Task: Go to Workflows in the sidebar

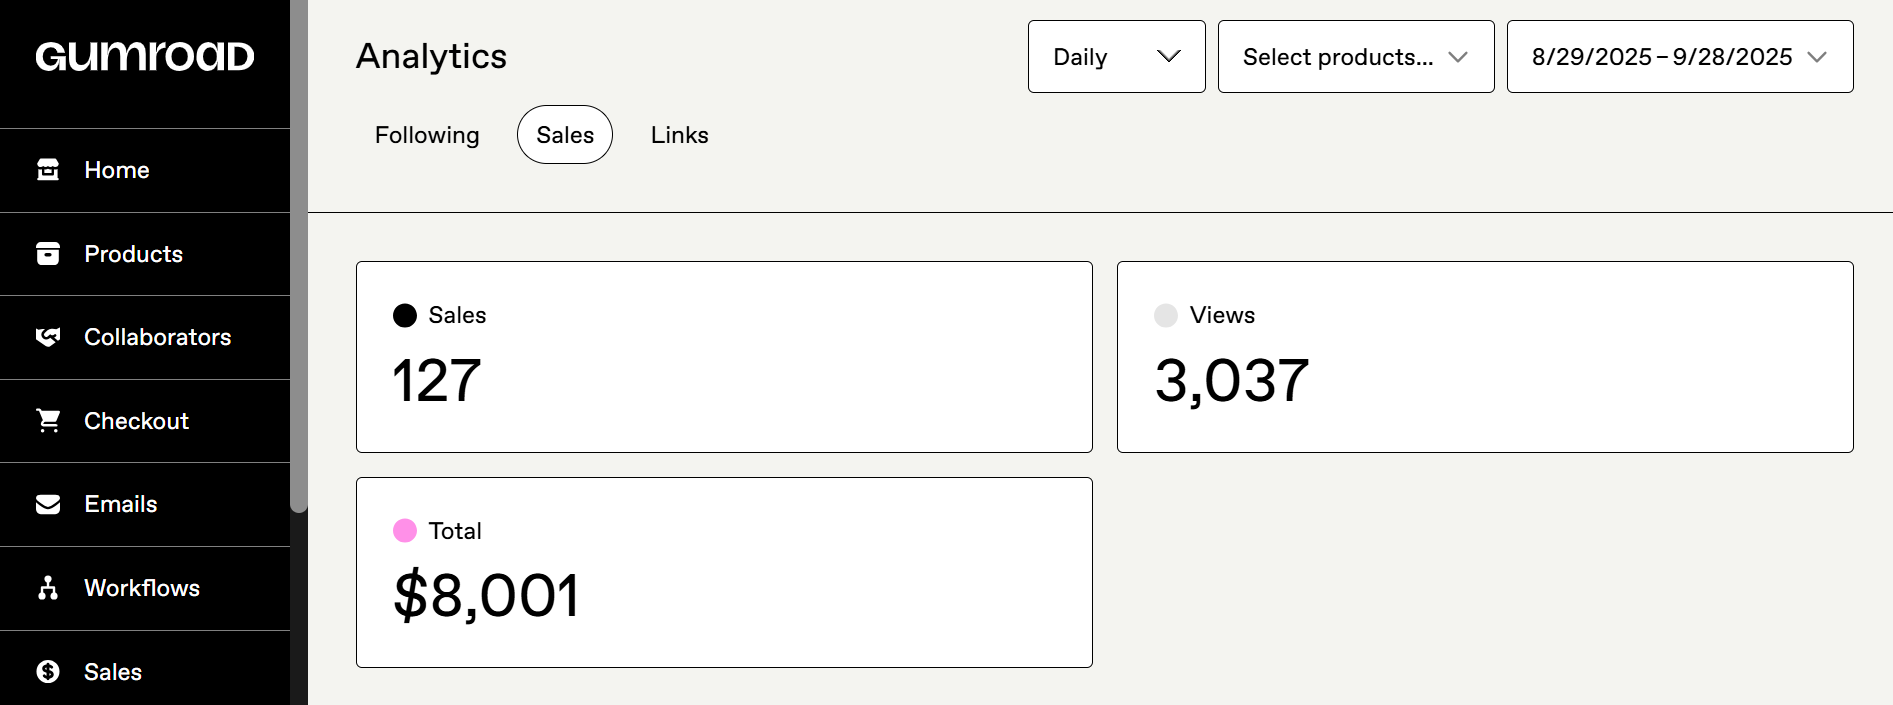Action: point(142,588)
